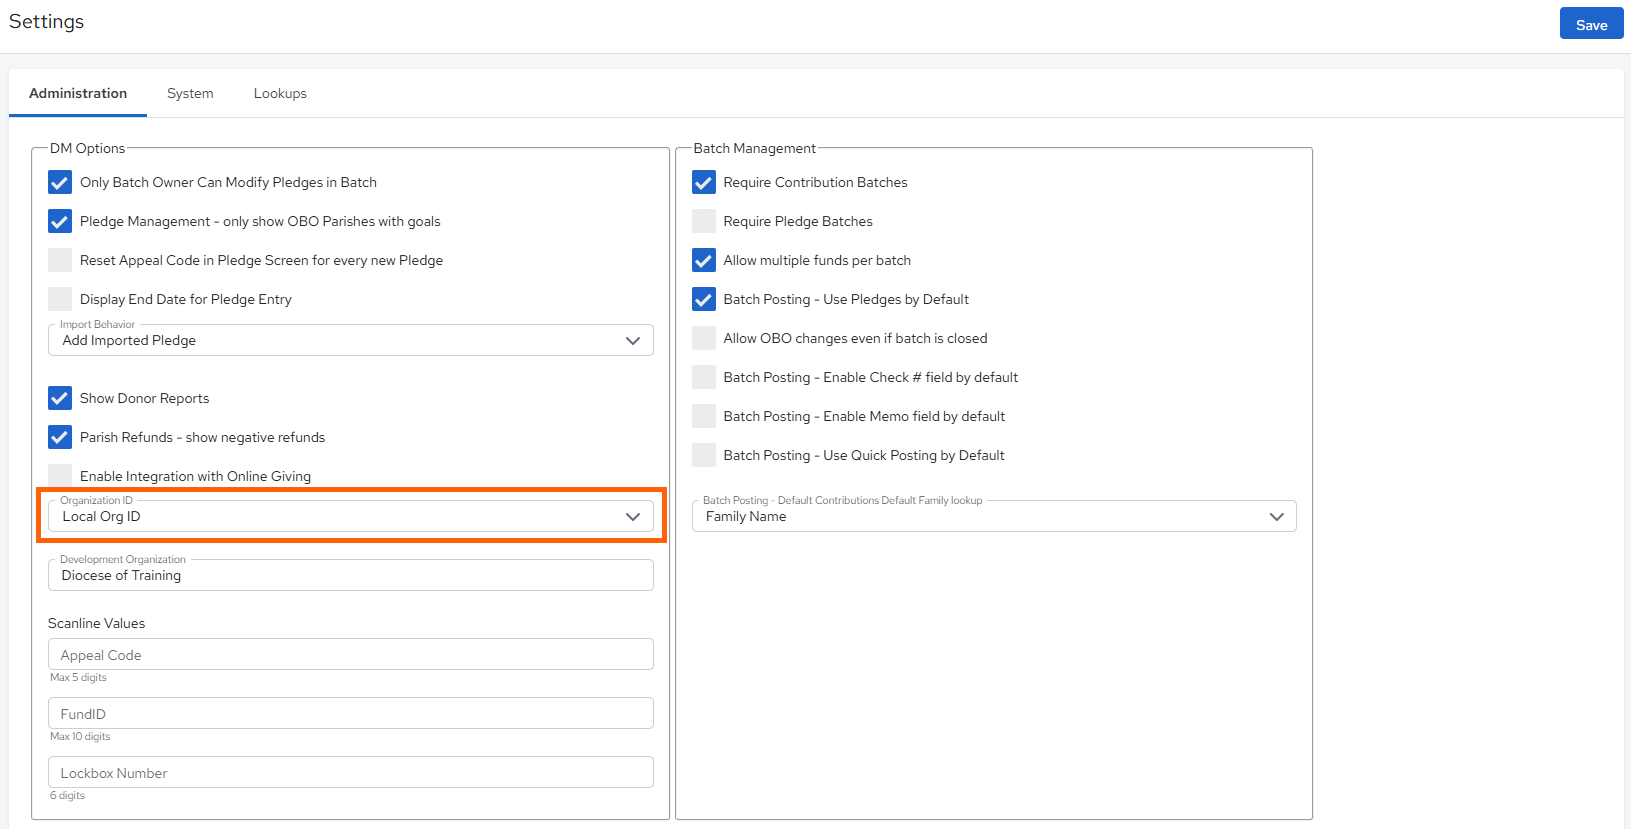Click the Appeal Code input field
Viewport: 1631px width, 829px height.
(351, 654)
